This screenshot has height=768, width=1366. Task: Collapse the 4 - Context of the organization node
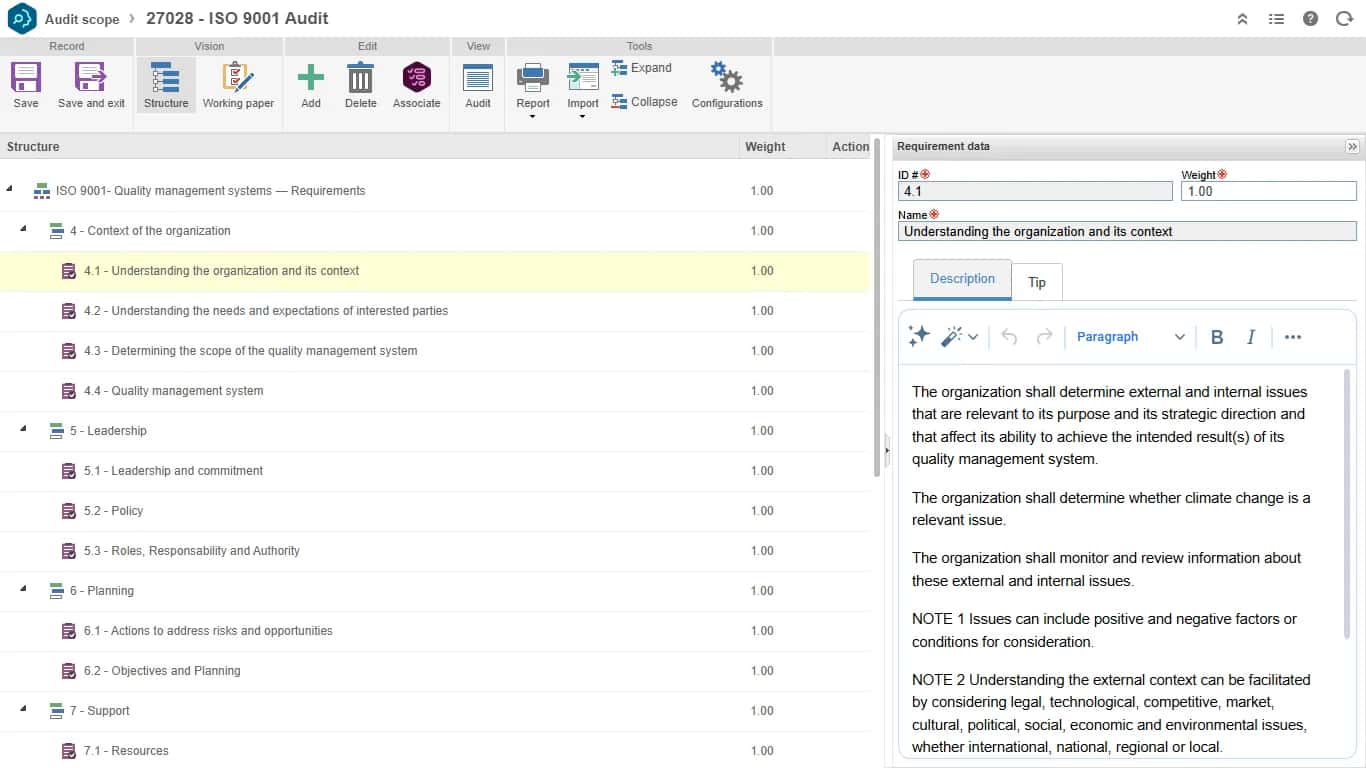[x=23, y=230]
